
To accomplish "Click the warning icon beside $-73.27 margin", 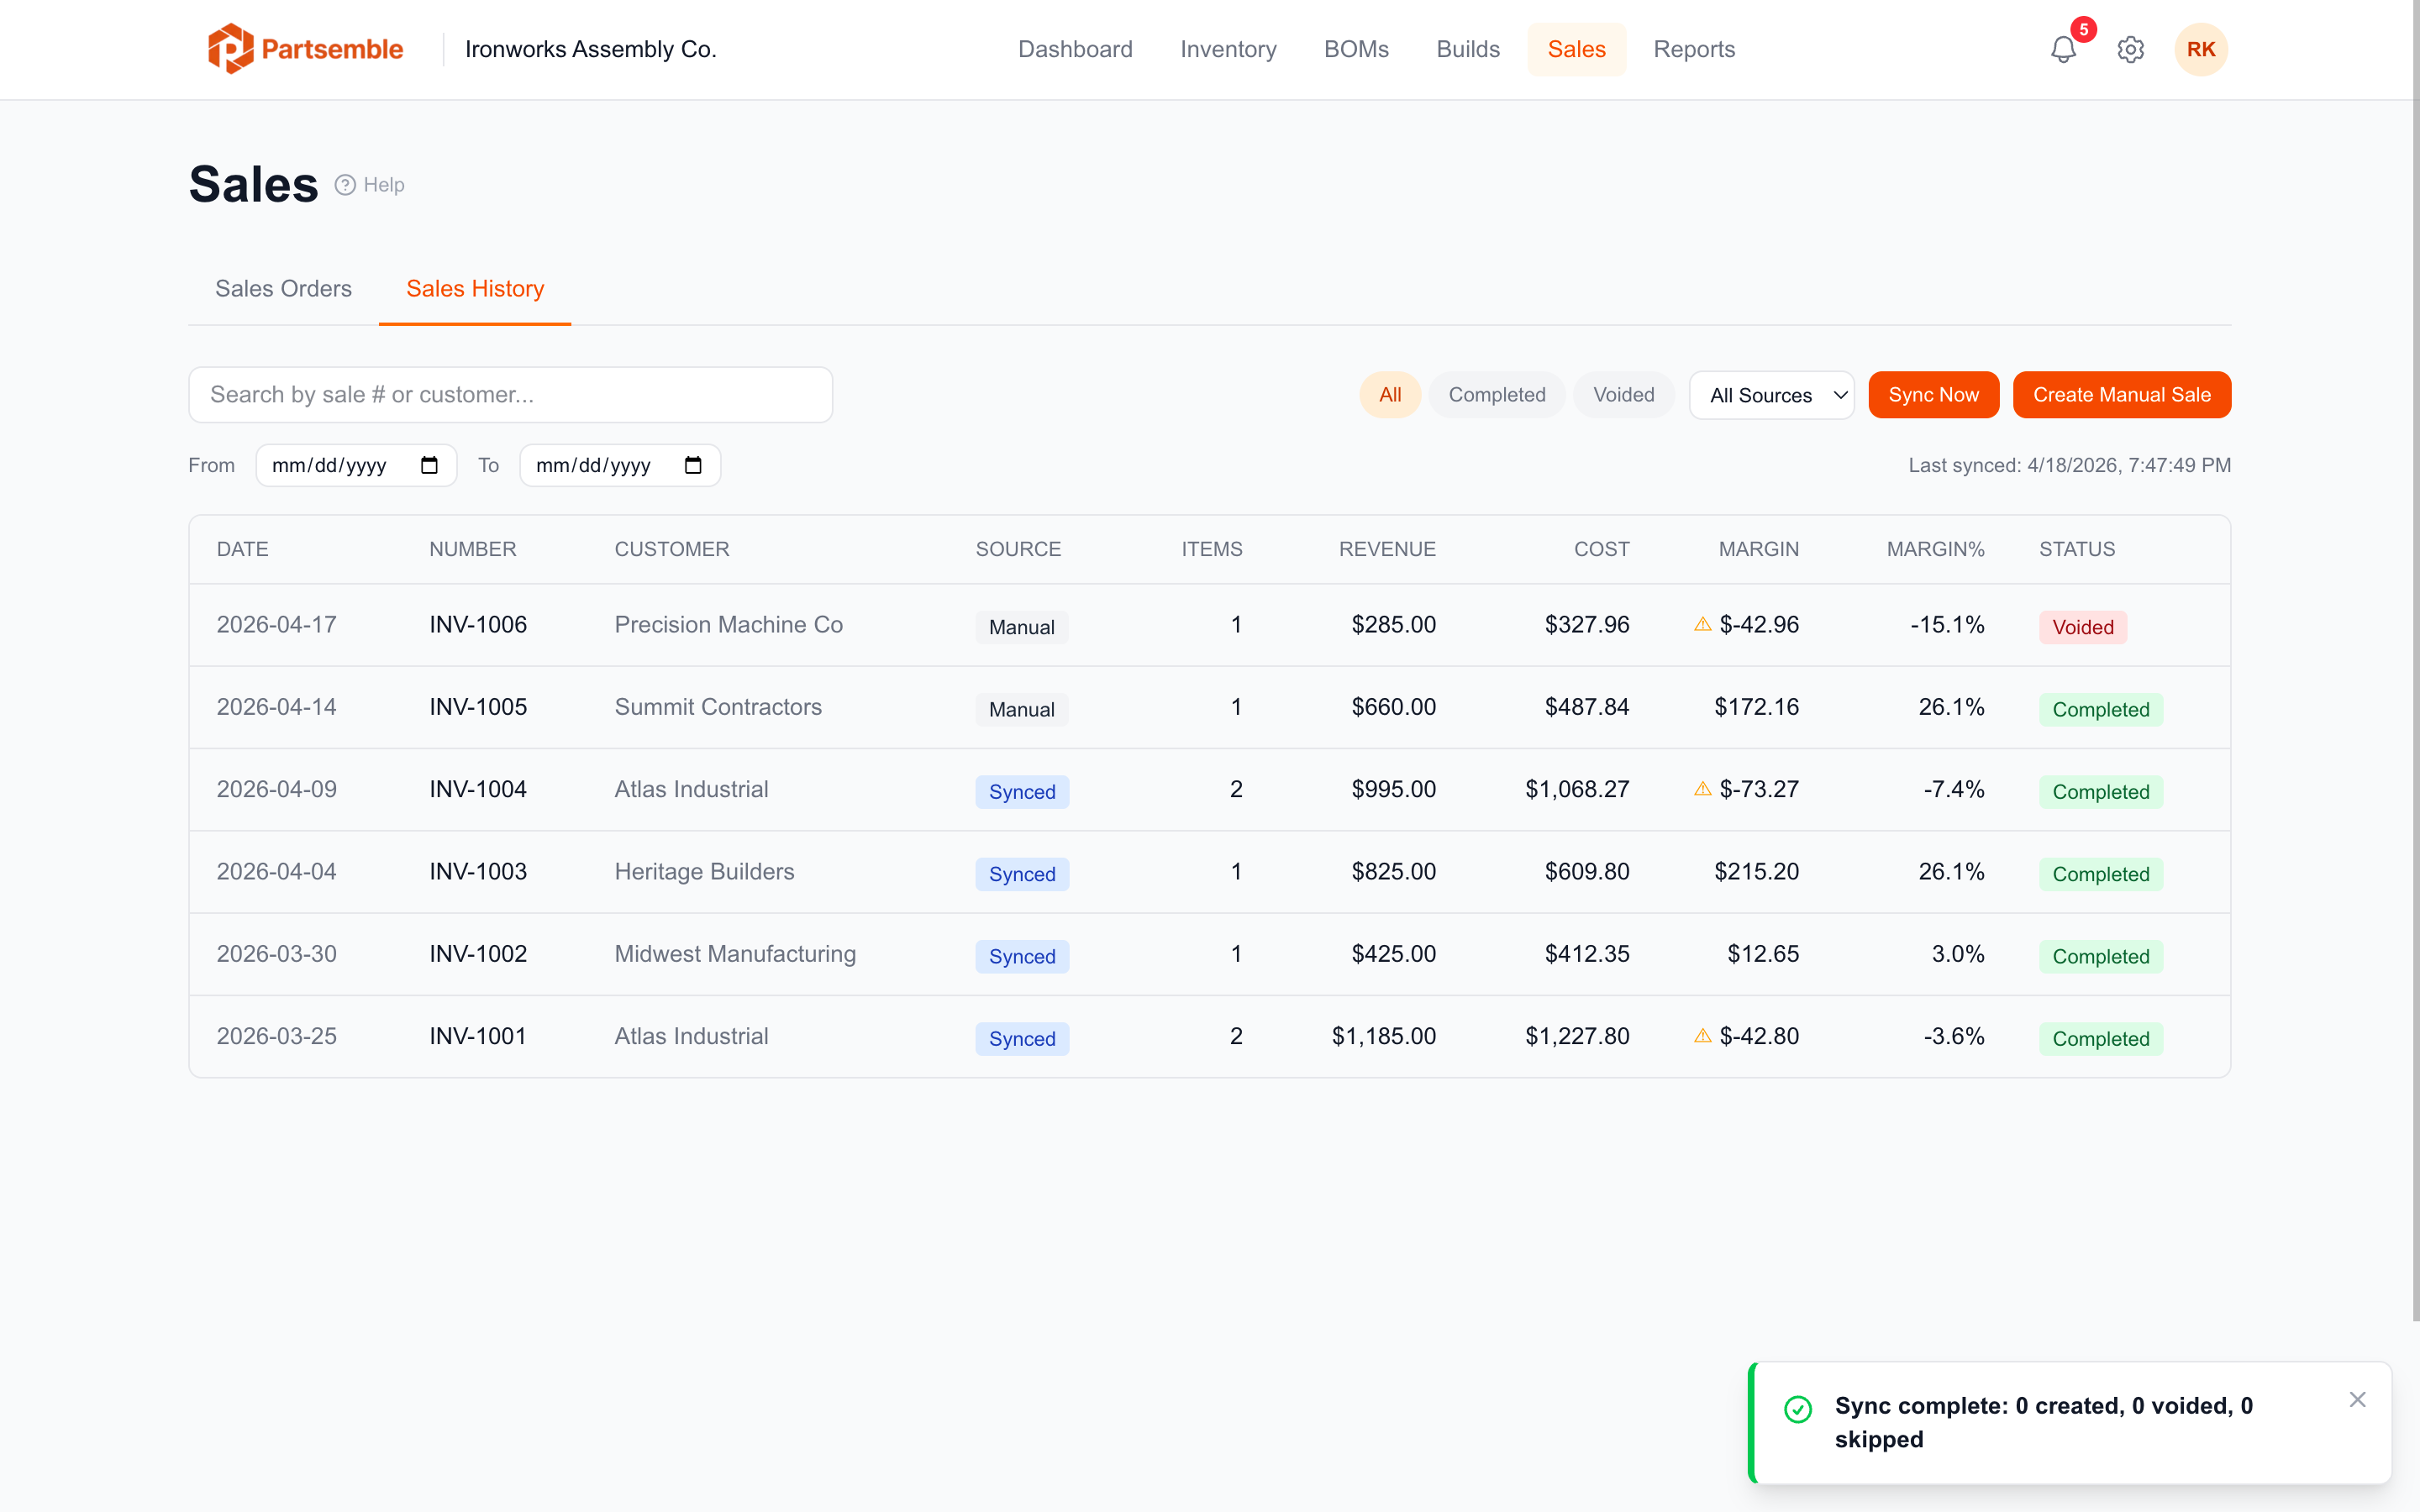I will (x=1702, y=789).
